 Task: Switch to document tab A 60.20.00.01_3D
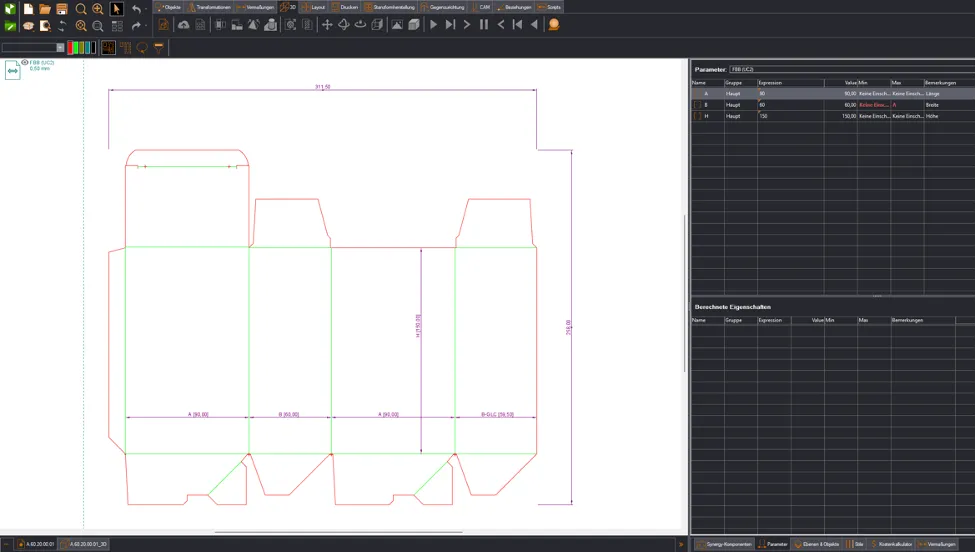click(85, 544)
